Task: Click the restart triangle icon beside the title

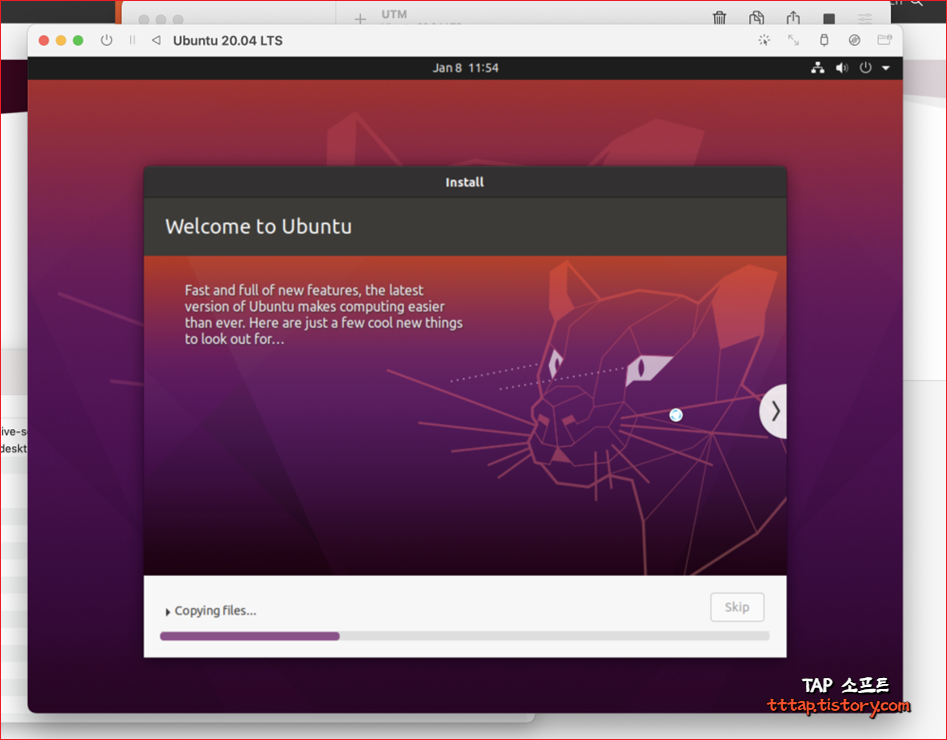Action: 156,40
